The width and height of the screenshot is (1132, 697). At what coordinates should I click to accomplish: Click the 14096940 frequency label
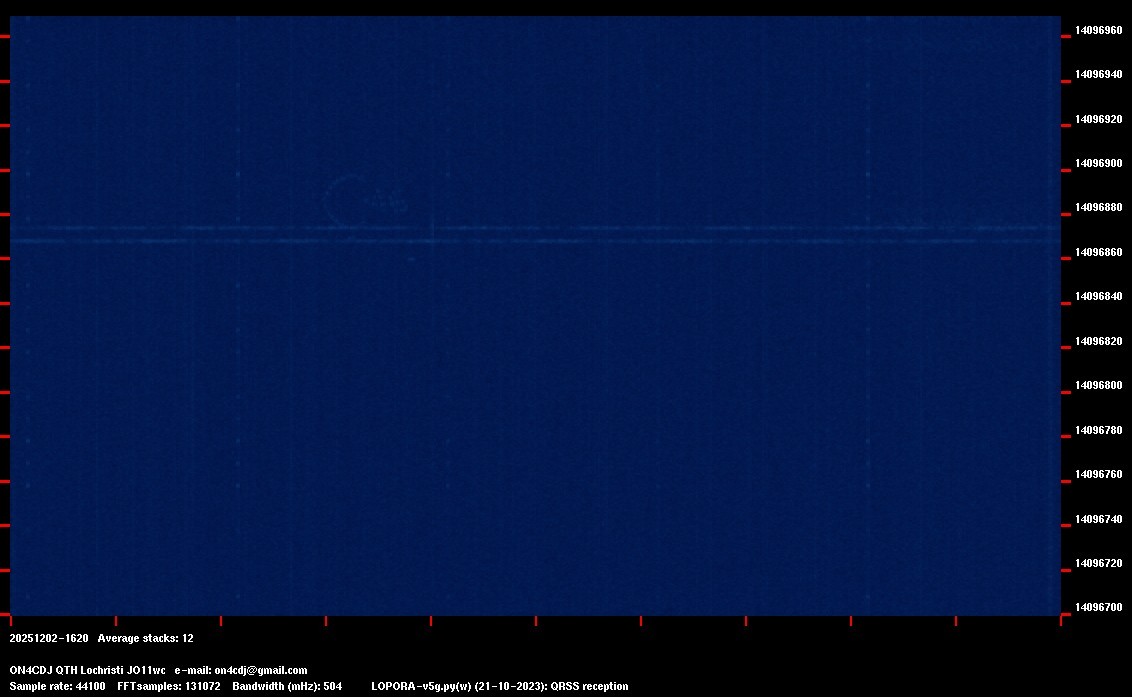click(x=1098, y=74)
